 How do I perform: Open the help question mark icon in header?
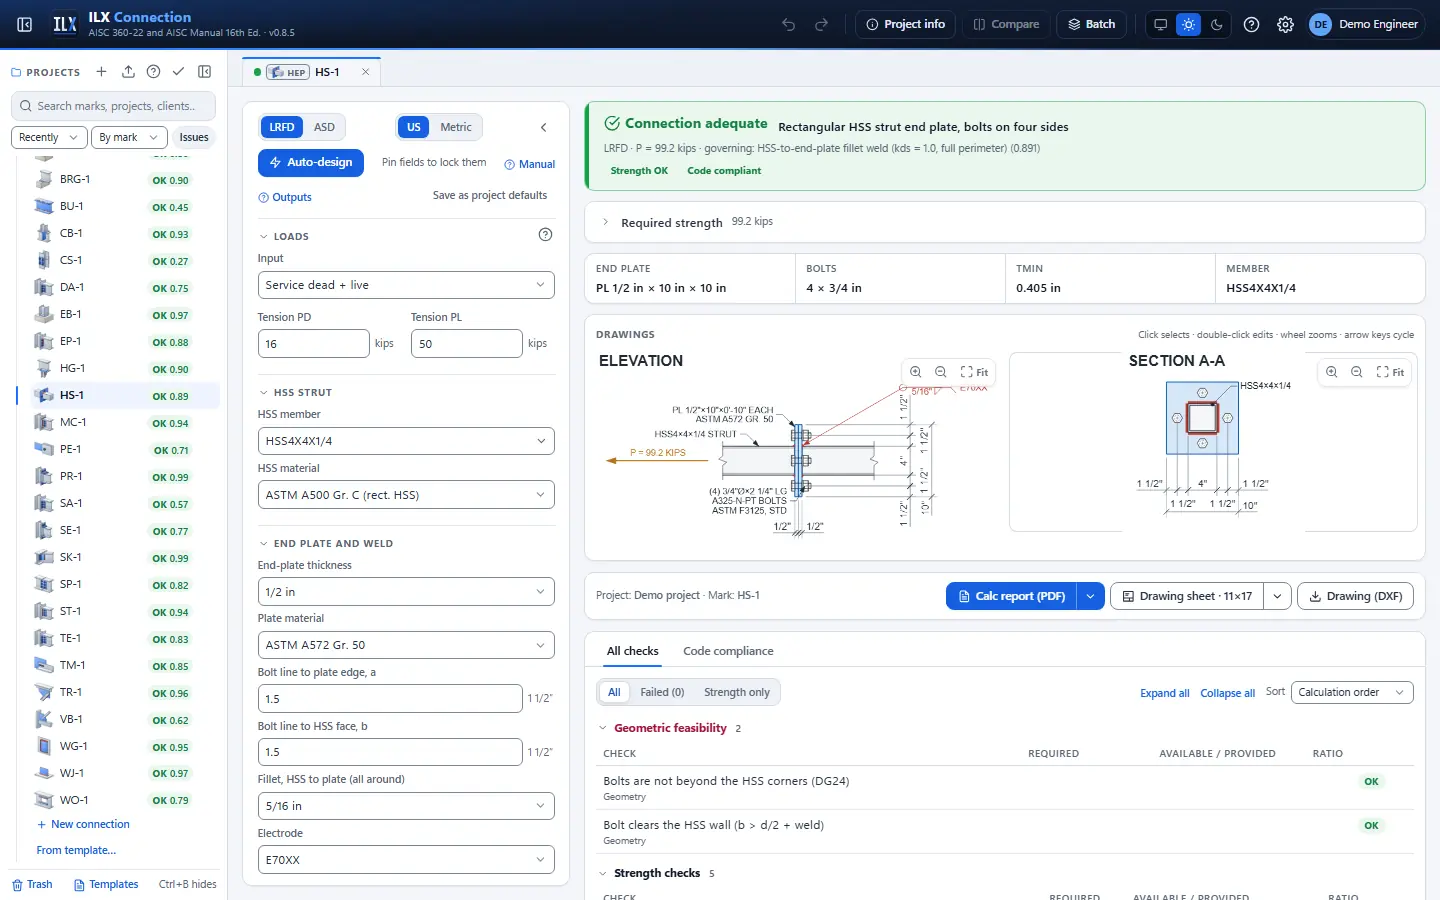pos(1251,24)
